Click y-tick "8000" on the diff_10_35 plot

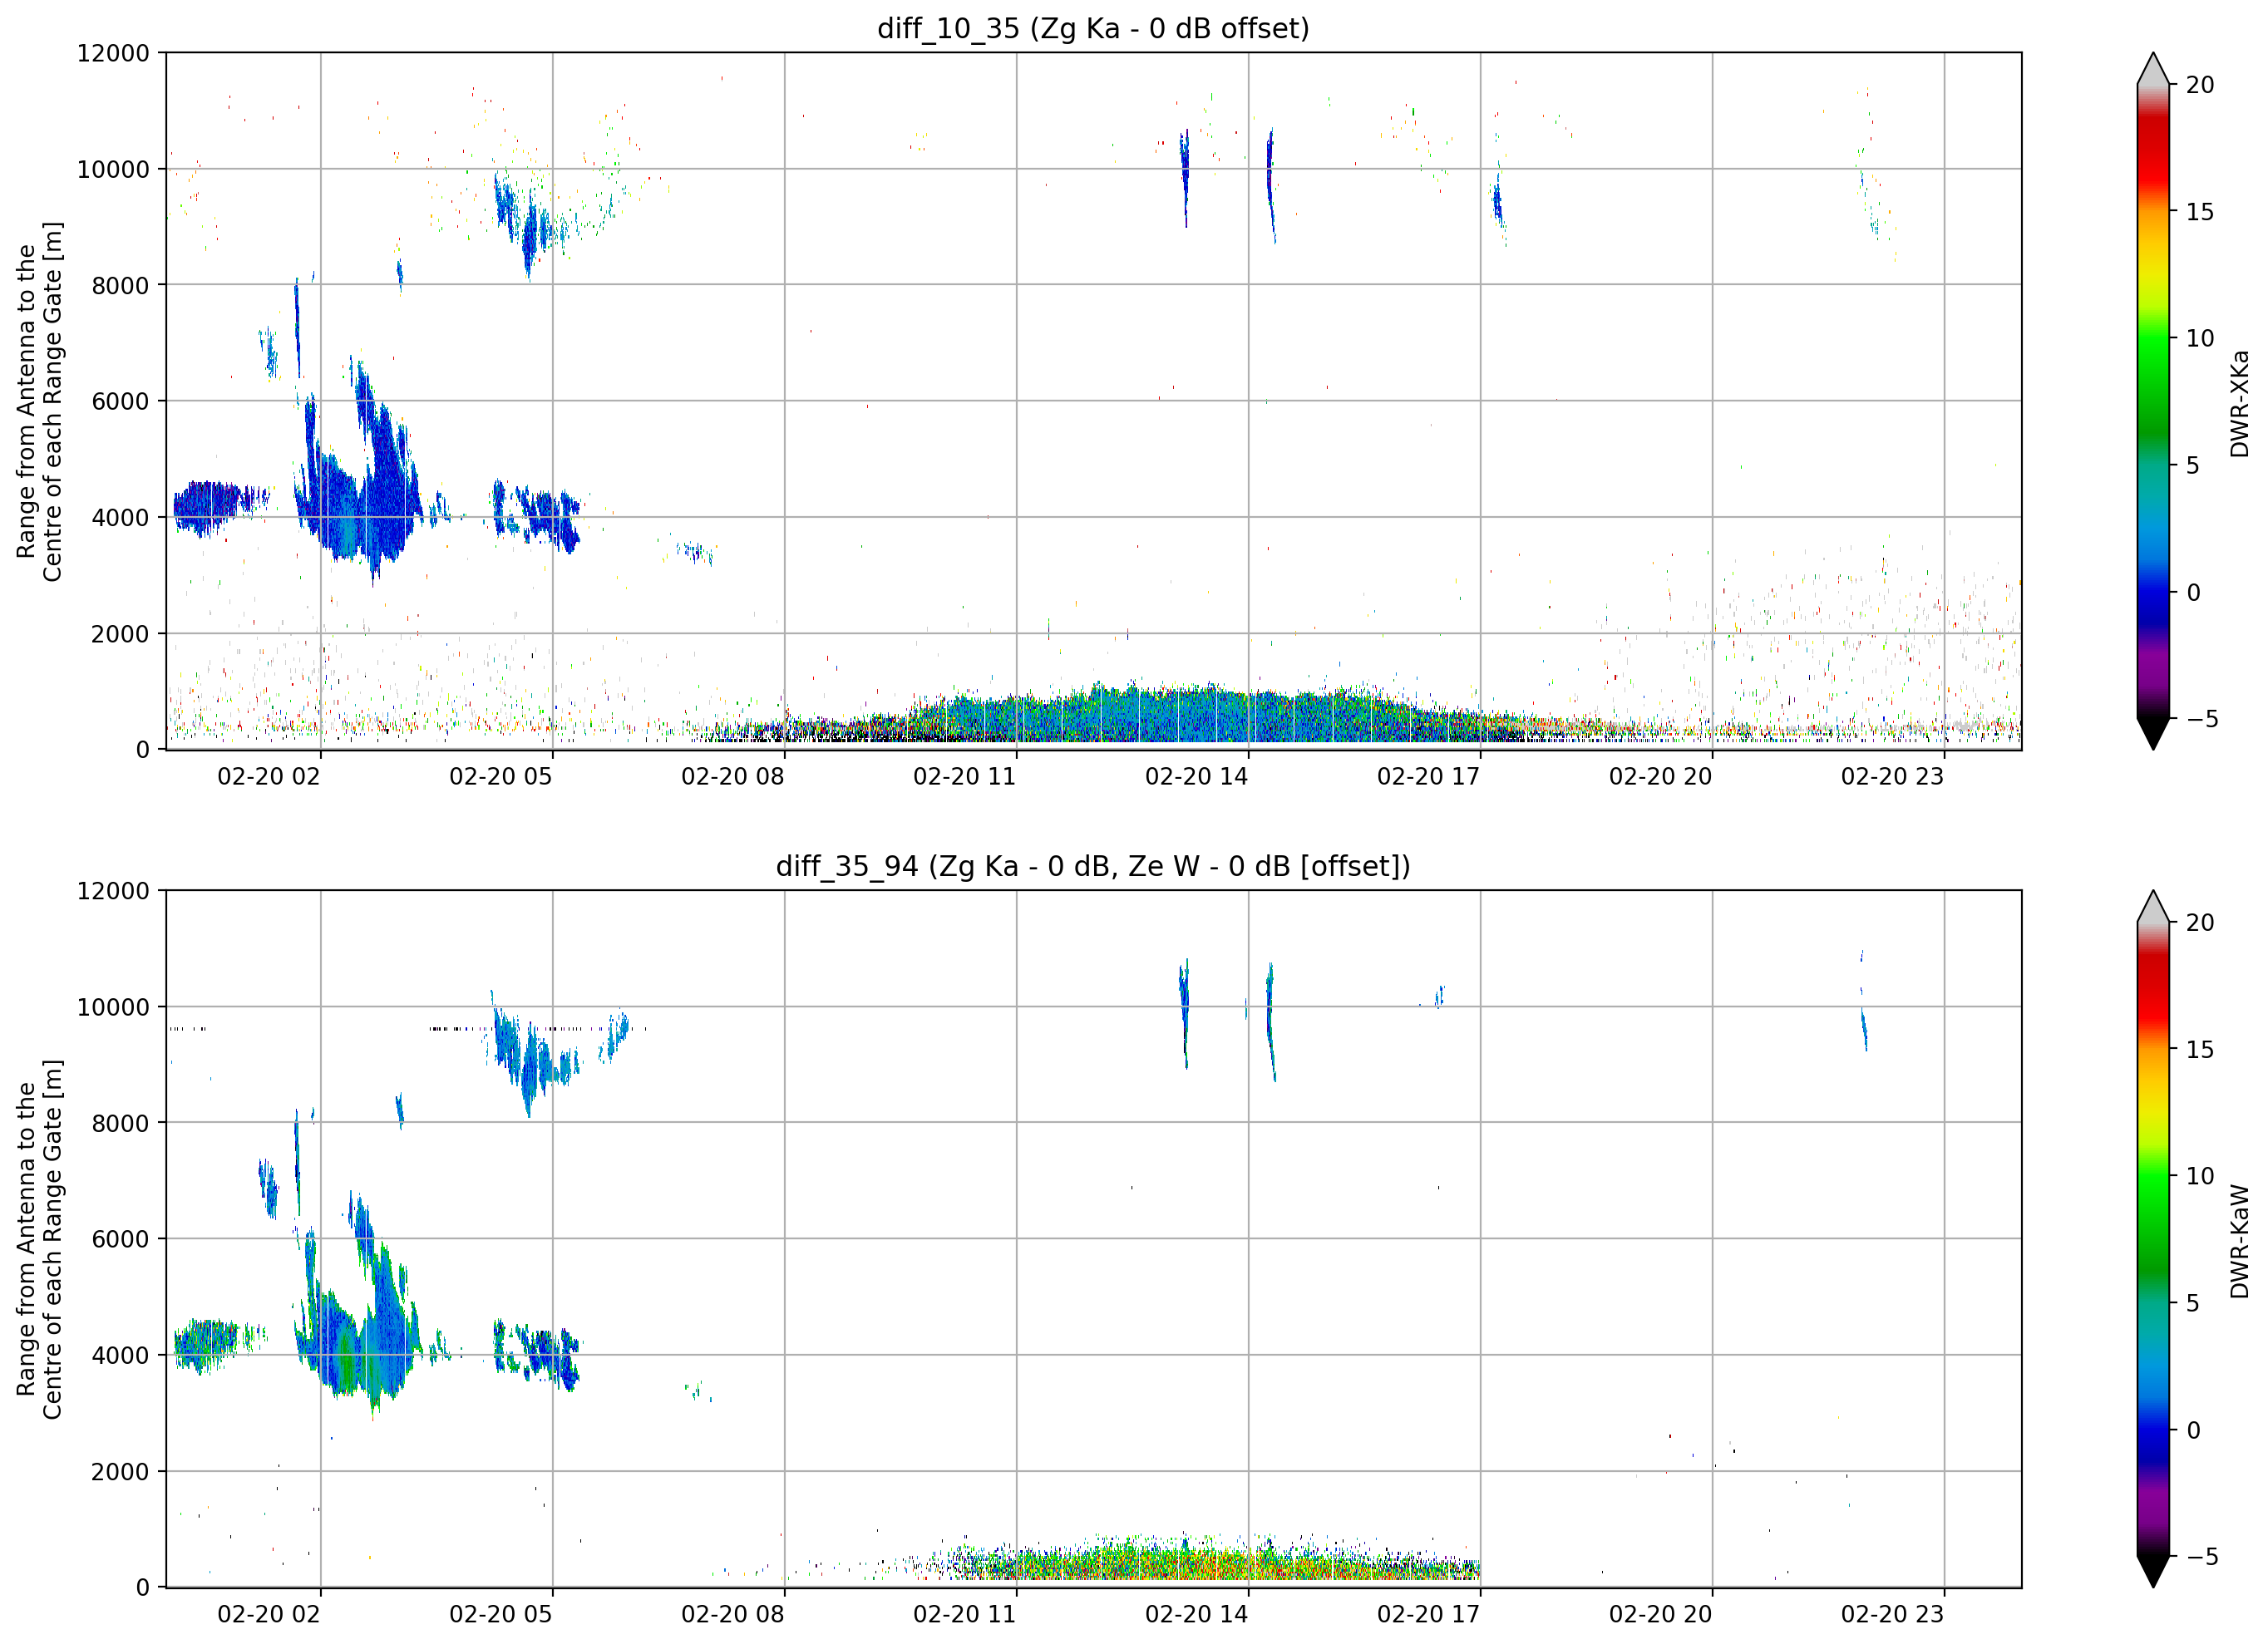tap(120, 285)
